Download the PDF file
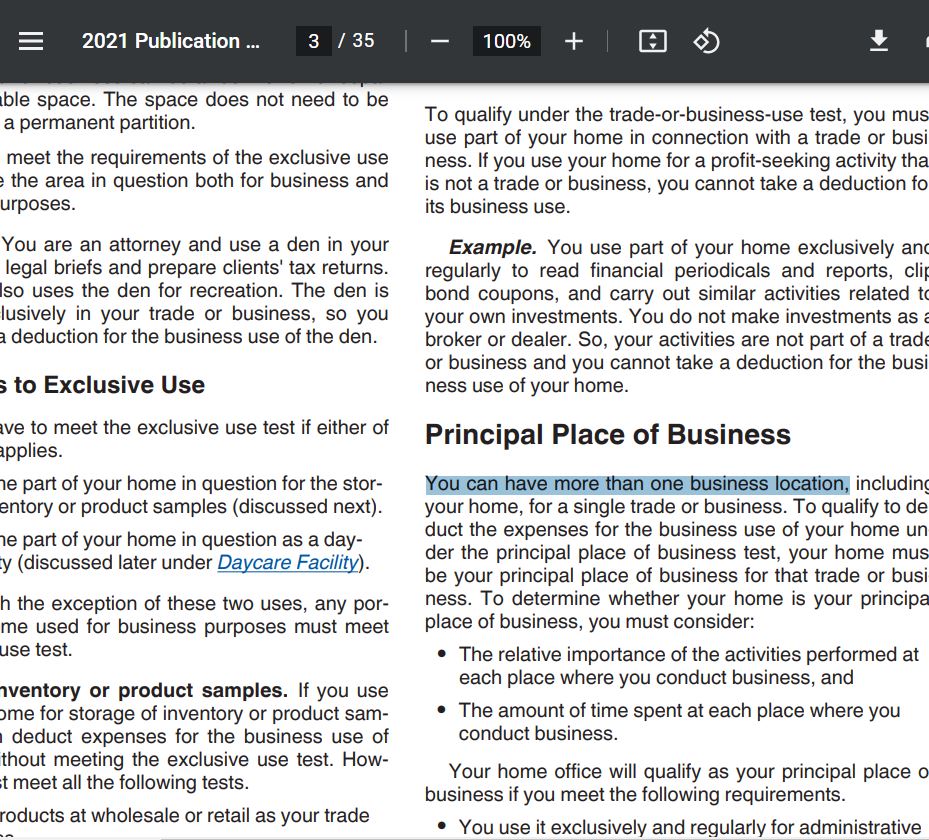929x840 pixels. 879,41
